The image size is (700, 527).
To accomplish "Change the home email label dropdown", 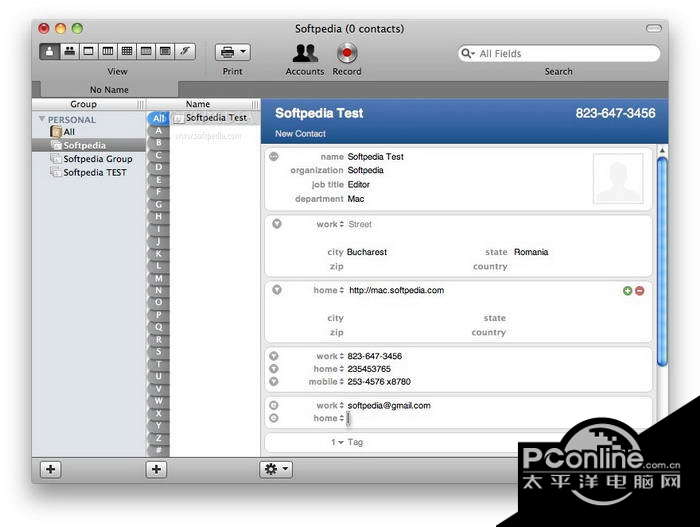I will (x=328, y=418).
